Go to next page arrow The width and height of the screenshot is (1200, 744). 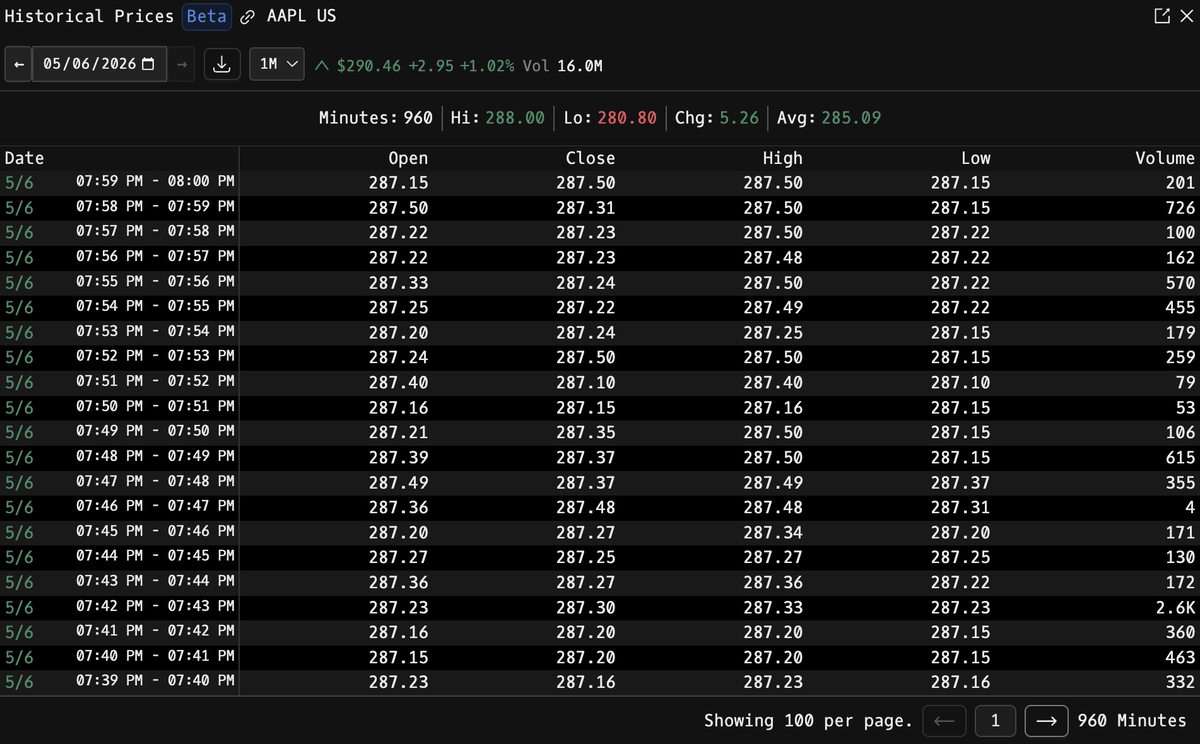tap(1046, 720)
